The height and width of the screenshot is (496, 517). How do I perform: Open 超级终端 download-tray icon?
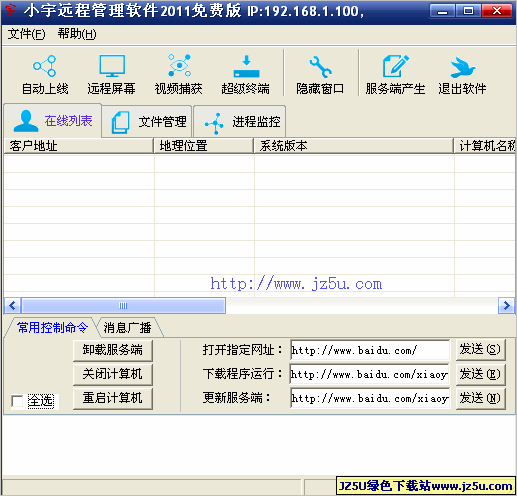(246, 67)
